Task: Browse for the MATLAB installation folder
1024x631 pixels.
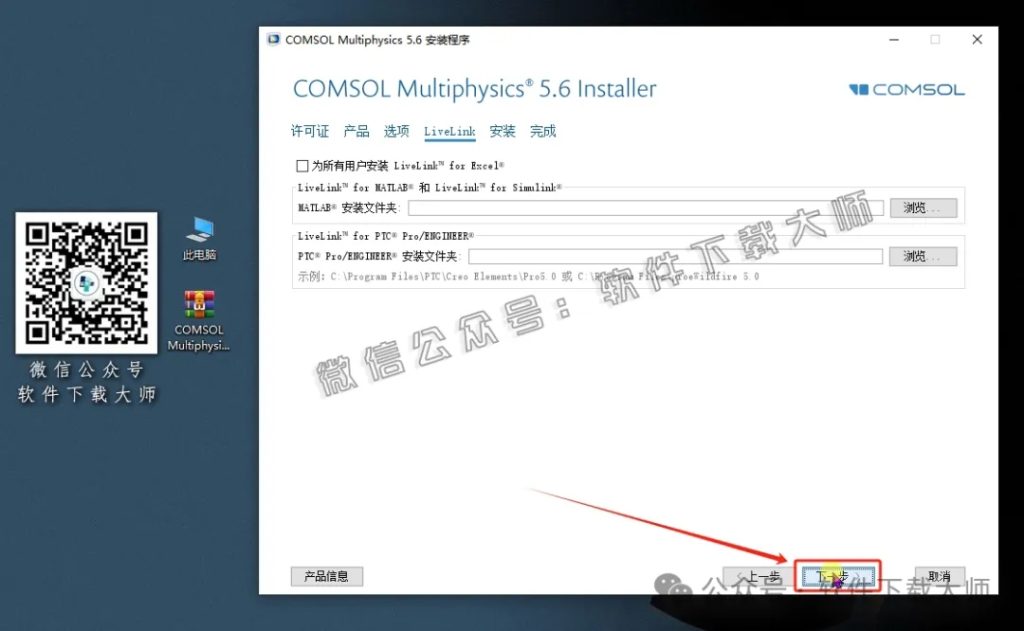Action: (x=922, y=207)
